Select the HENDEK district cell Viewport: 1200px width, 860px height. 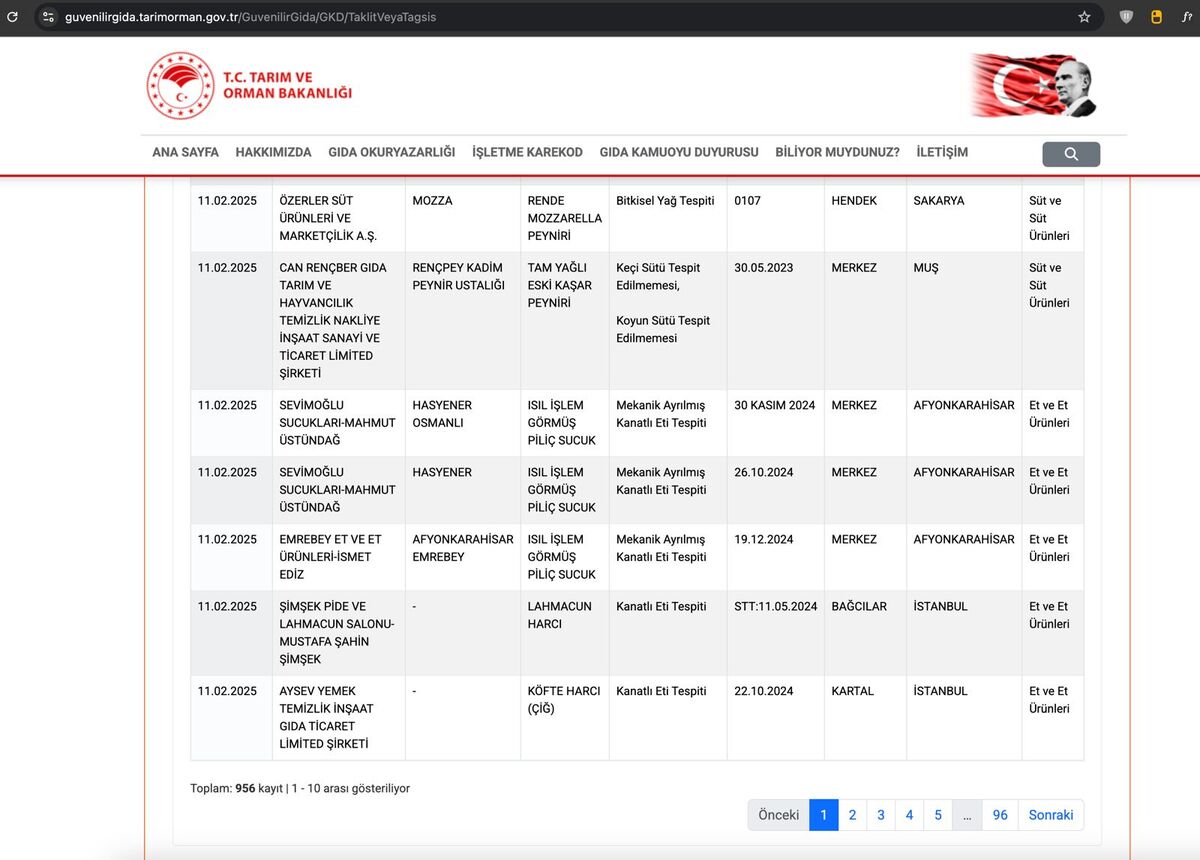tap(865, 219)
